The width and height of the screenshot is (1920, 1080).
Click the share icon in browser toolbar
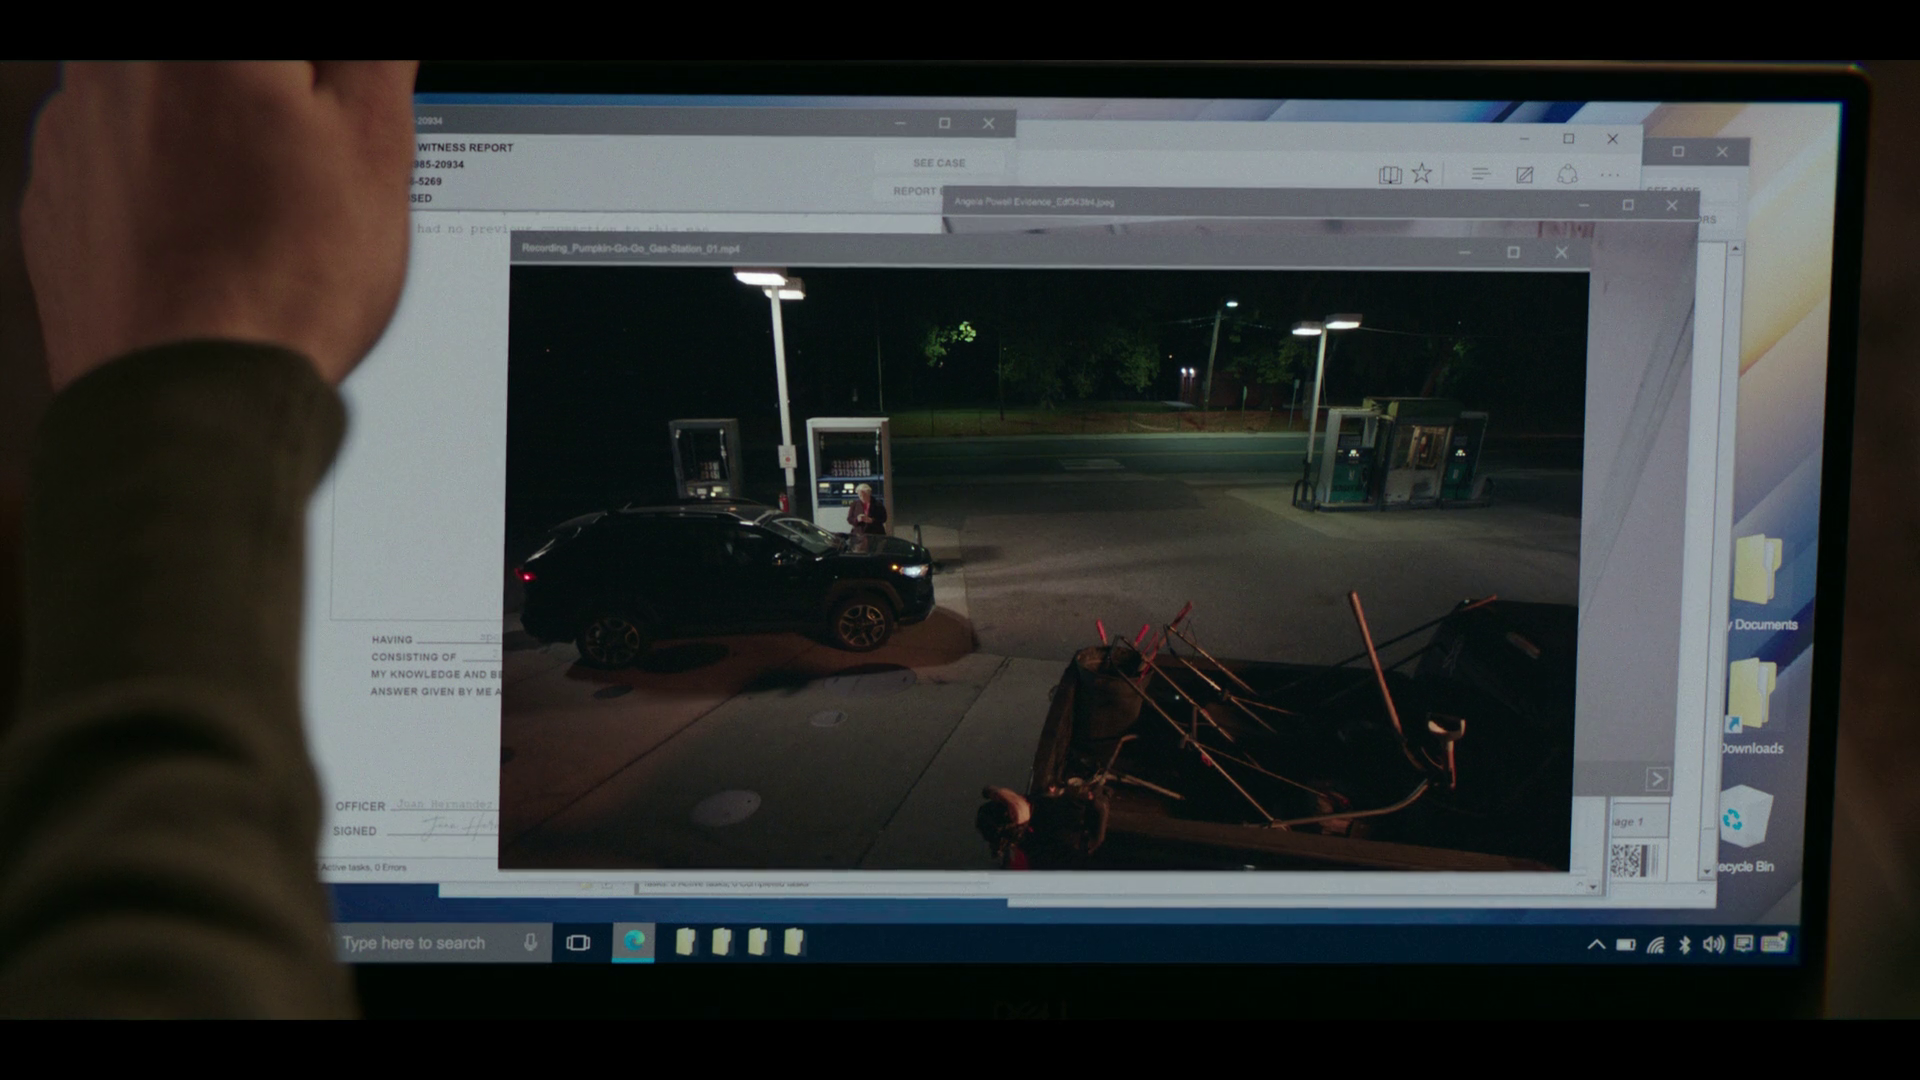(1567, 174)
